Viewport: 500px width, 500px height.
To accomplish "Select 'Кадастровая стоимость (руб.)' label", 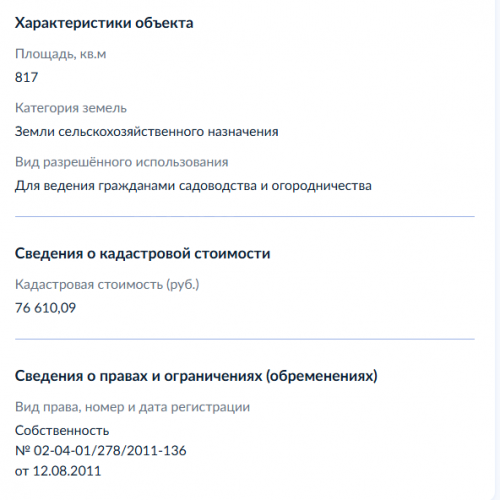I will 107,285.
